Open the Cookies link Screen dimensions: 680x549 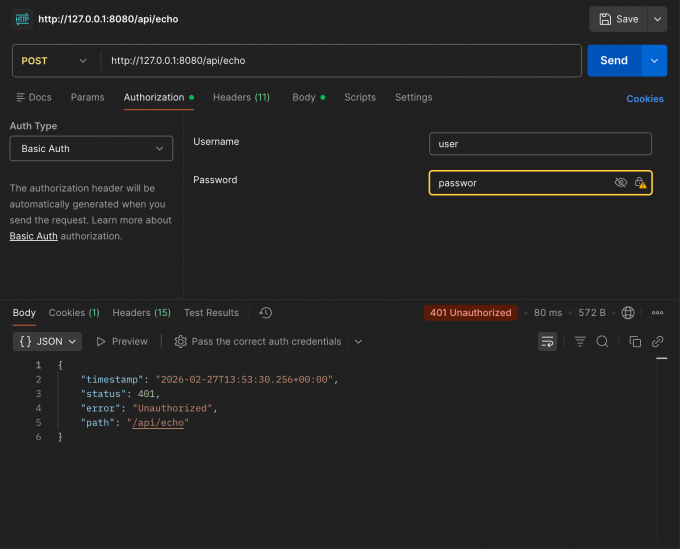tap(644, 99)
